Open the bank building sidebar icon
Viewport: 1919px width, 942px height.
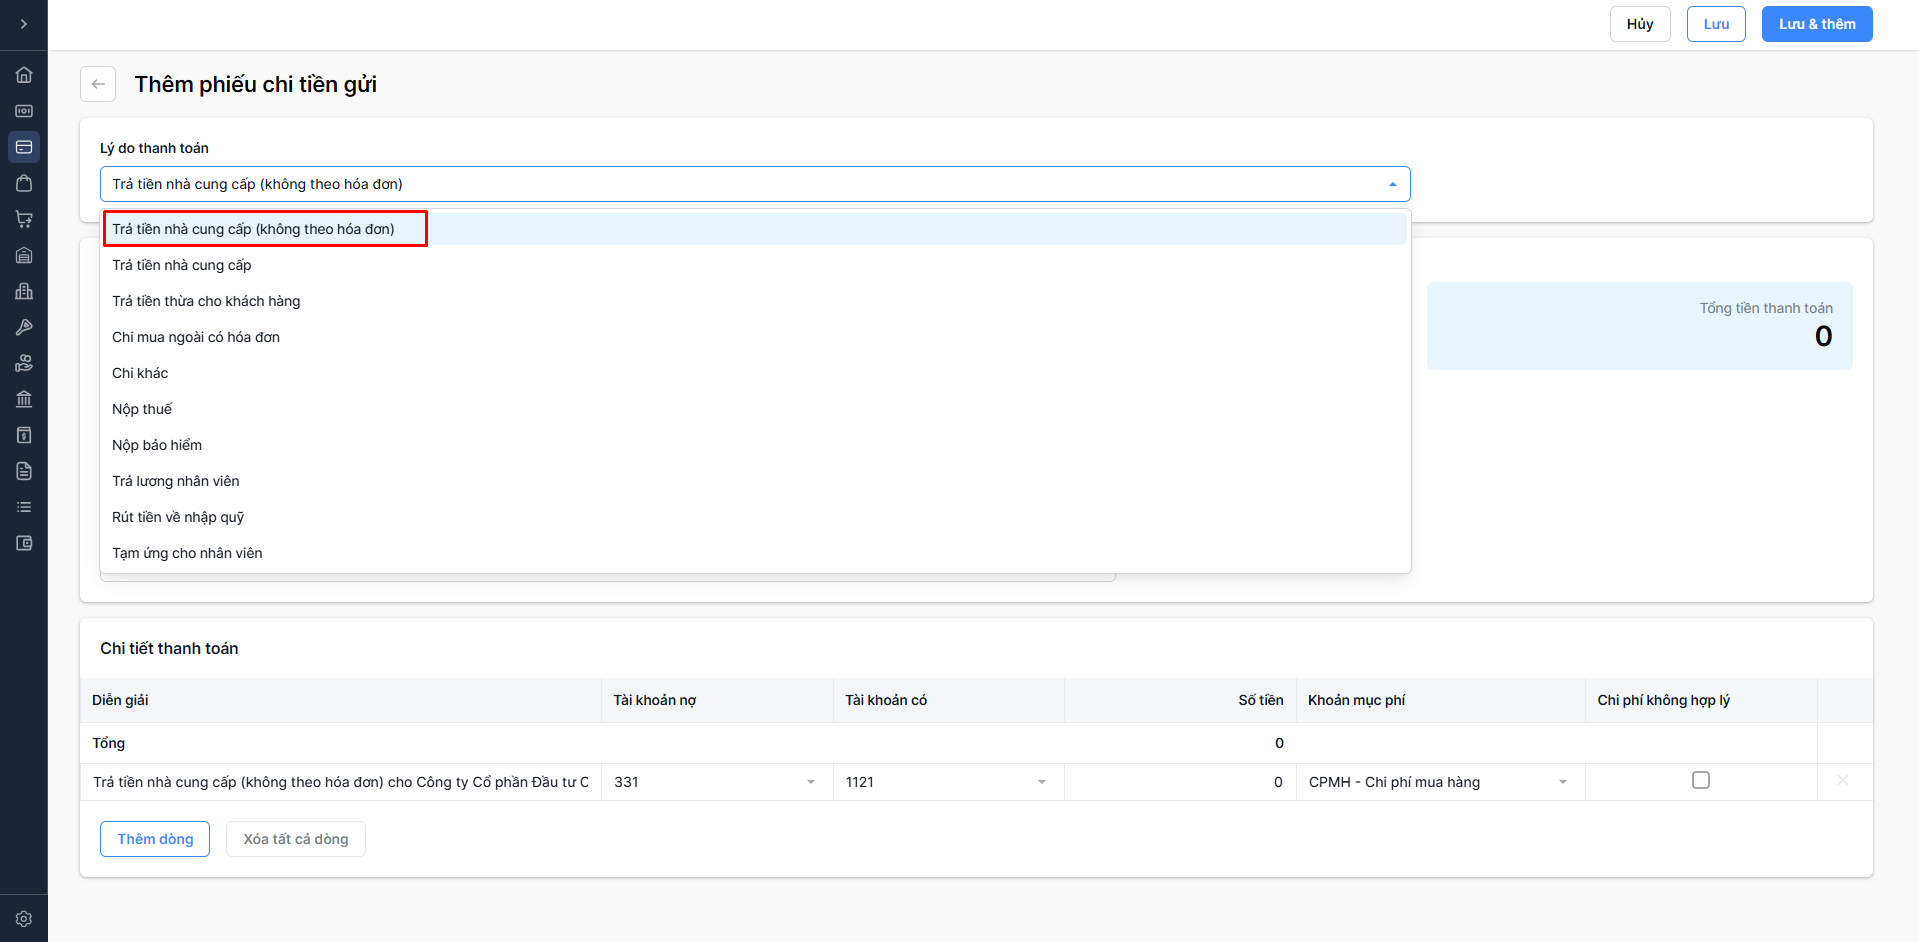point(24,399)
